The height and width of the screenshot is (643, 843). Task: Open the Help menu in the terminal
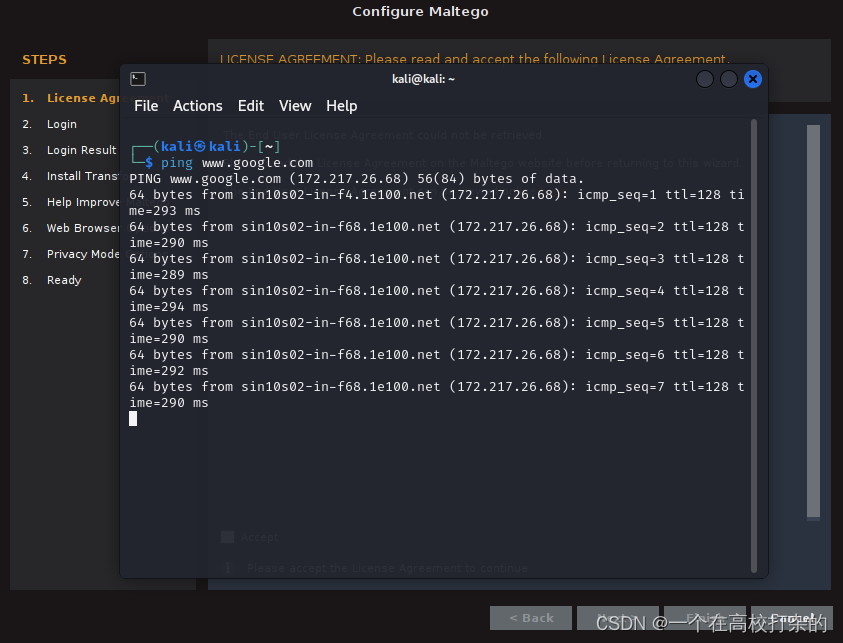pyautogui.click(x=341, y=106)
